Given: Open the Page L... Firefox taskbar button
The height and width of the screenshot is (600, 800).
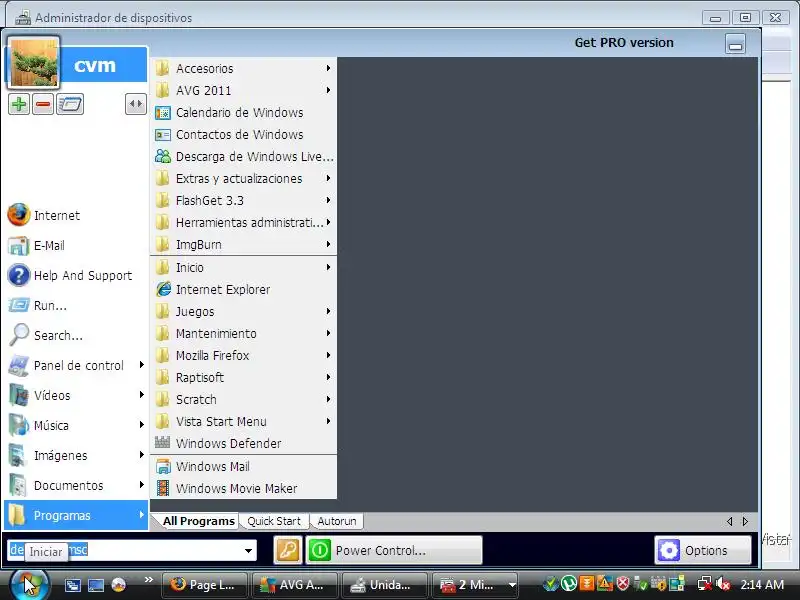Looking at the screenshot, I should 205,585.
